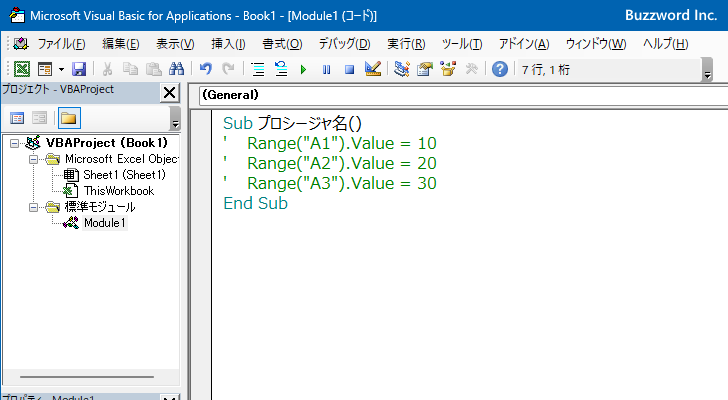The image size is (728, 400).
Task: Open the デバッグ(D) menu
Action: (x=344, y=44)
